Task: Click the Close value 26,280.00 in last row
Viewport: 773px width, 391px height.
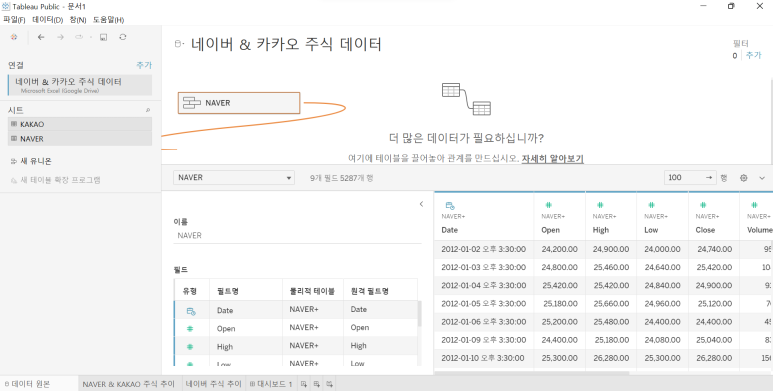Action: click(714, 358)
